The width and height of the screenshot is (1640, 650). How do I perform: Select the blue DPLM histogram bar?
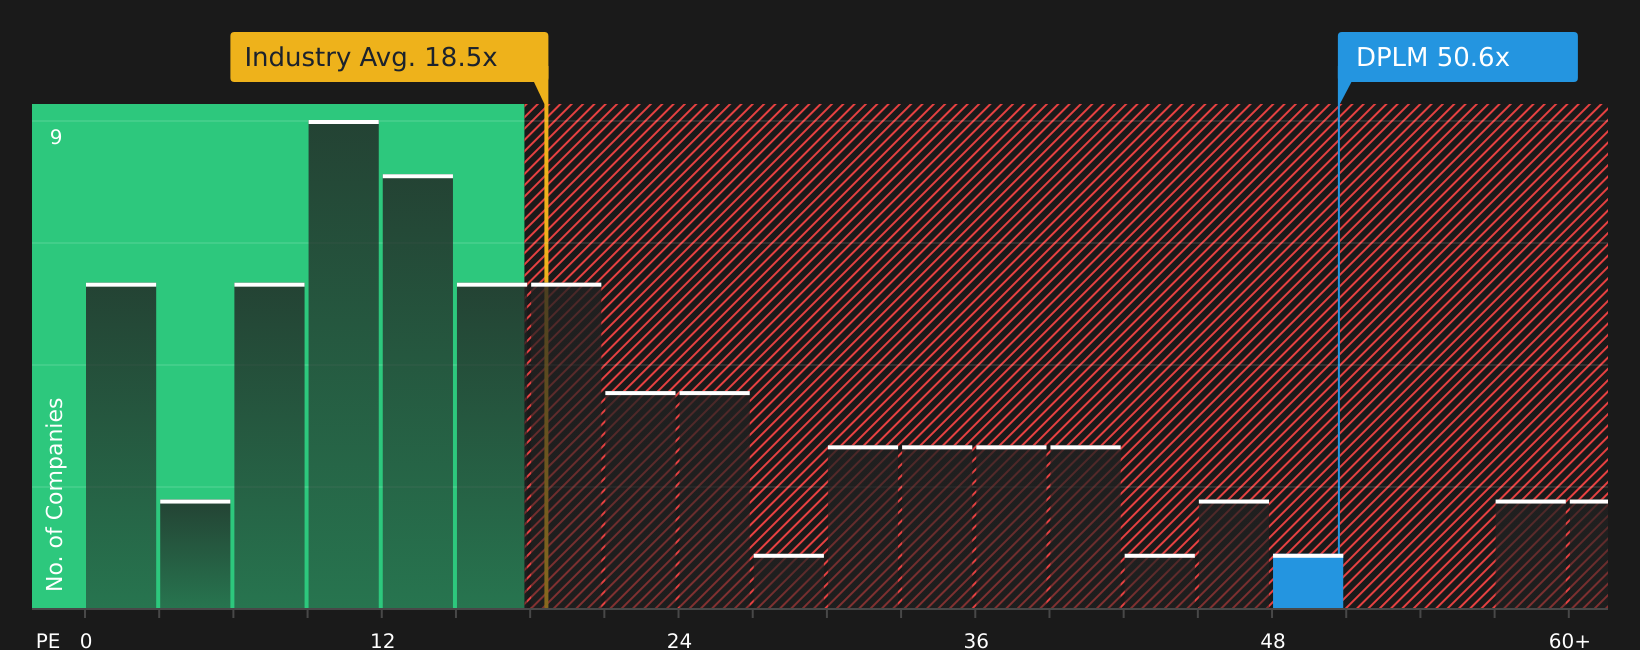1307,582
